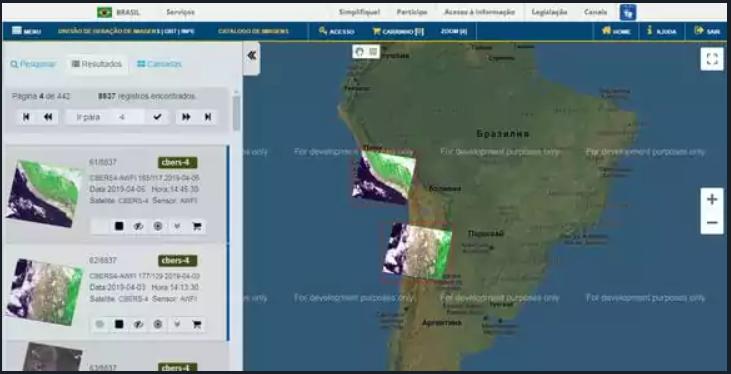Jump to the first results page

tap(26, 117)
